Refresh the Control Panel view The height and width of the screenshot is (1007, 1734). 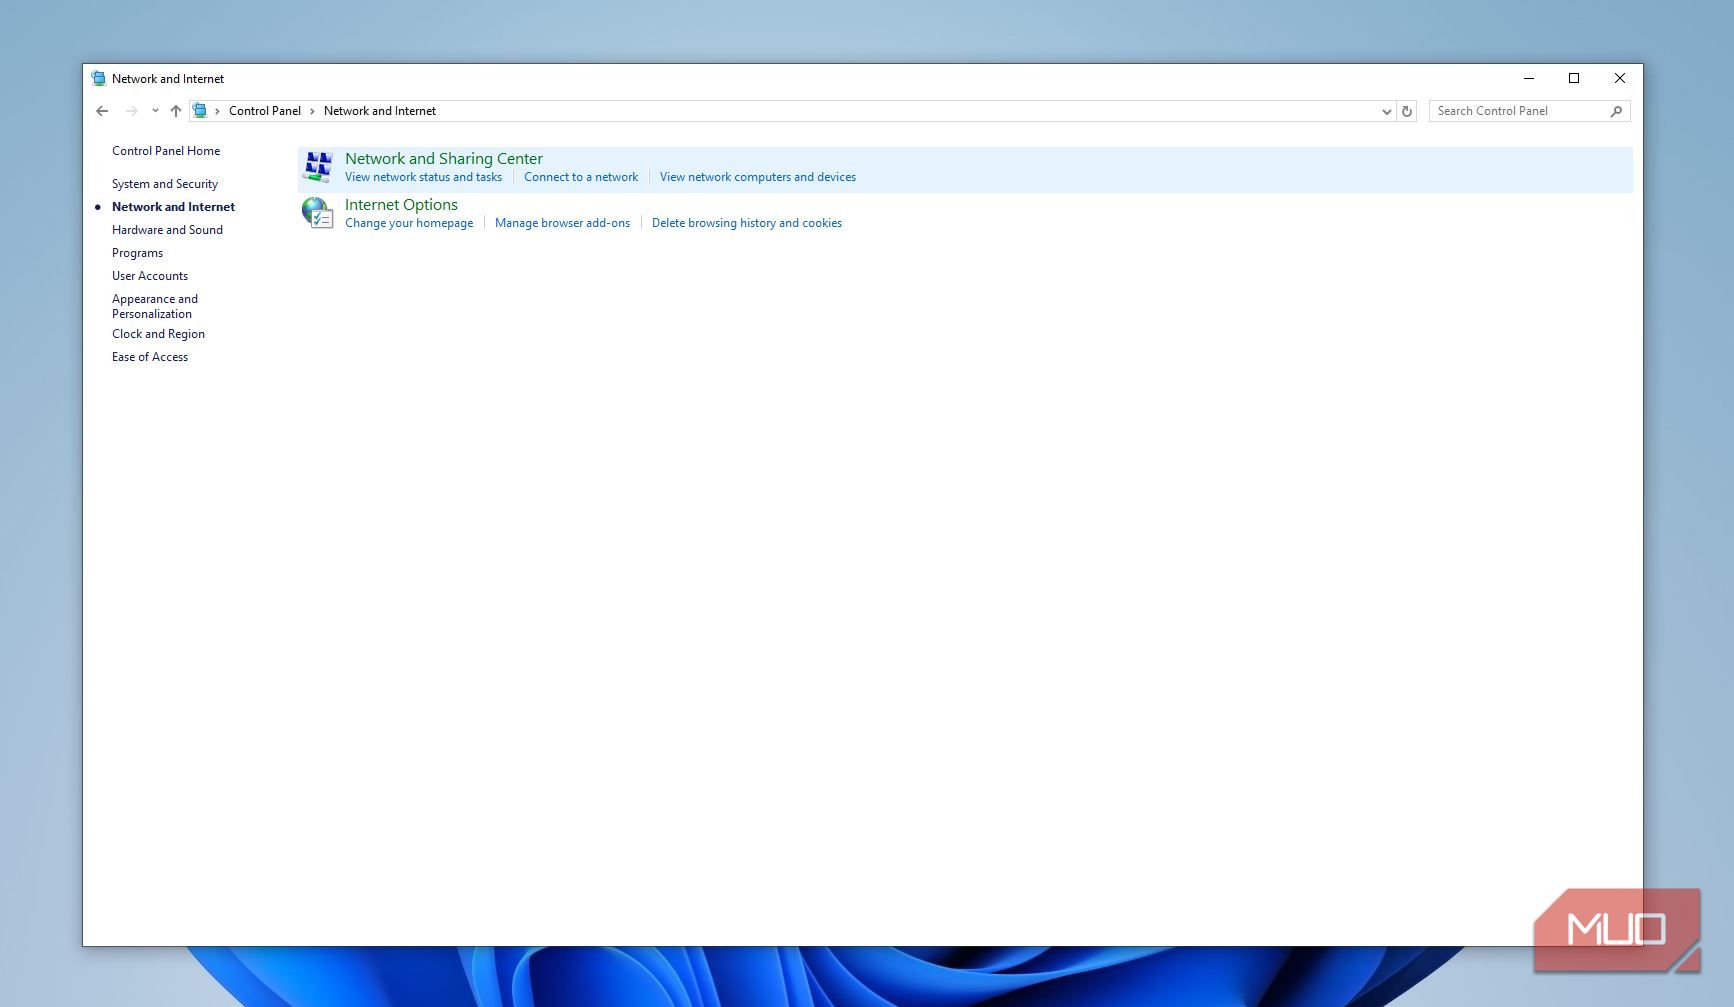click(x=1407, y=111)
